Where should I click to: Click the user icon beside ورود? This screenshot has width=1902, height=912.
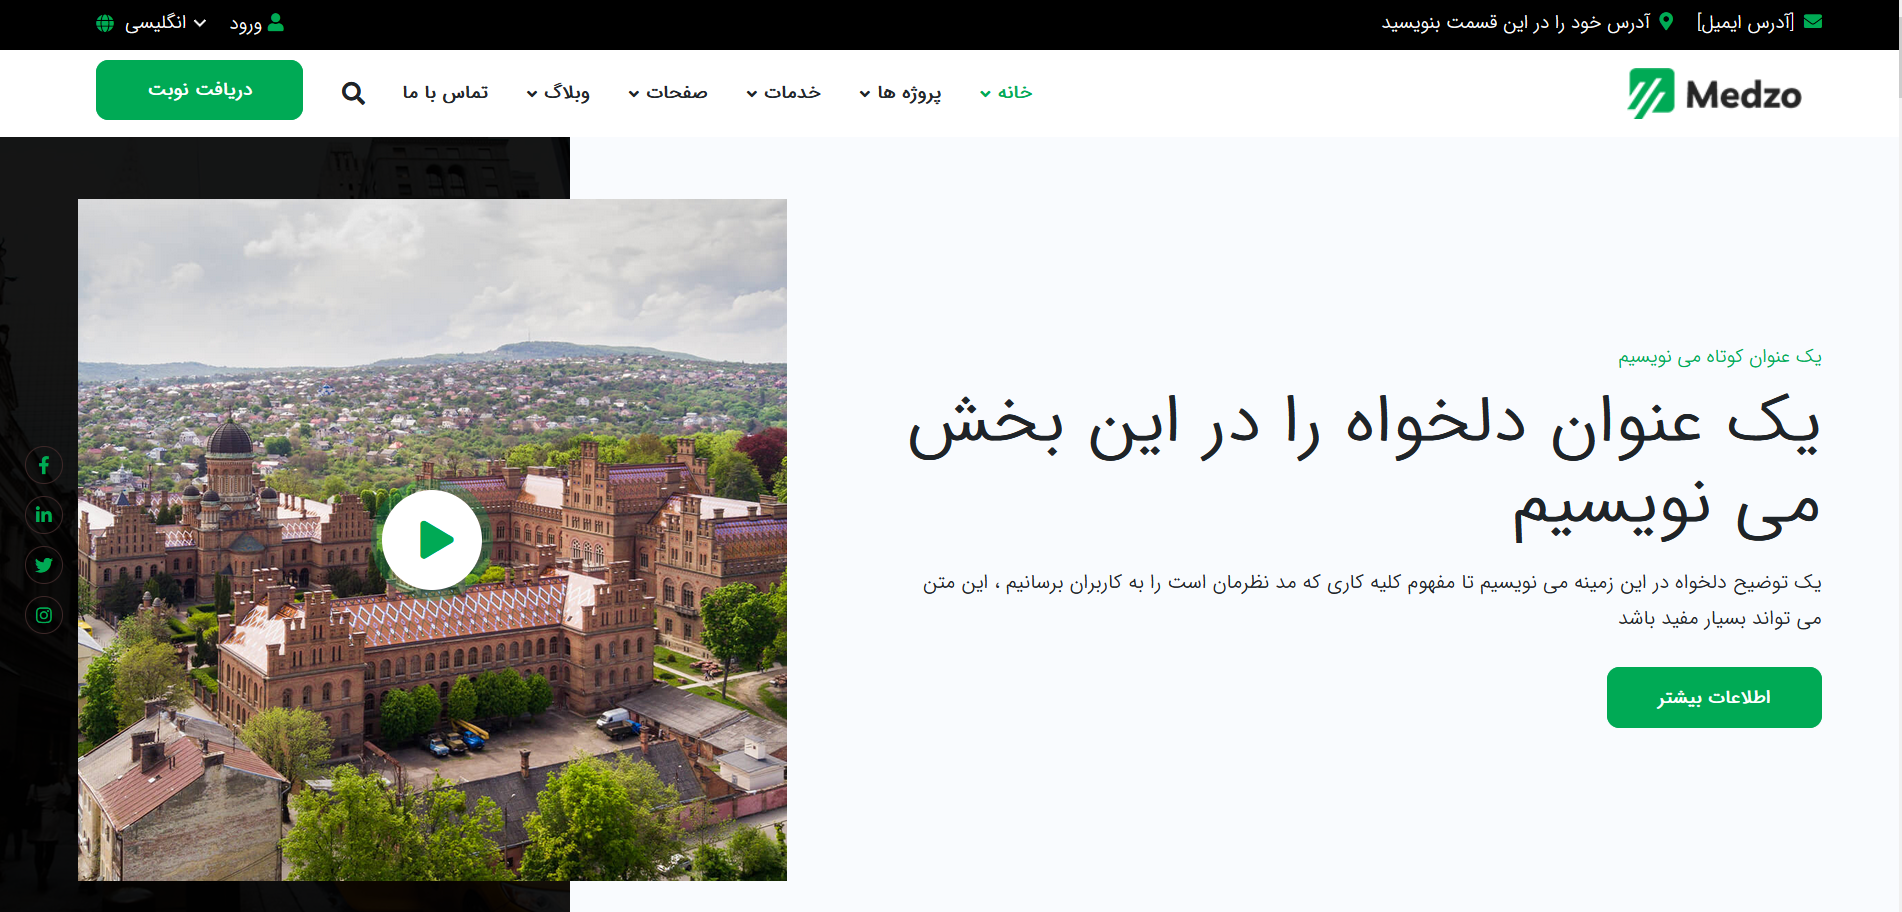[276, 22]
